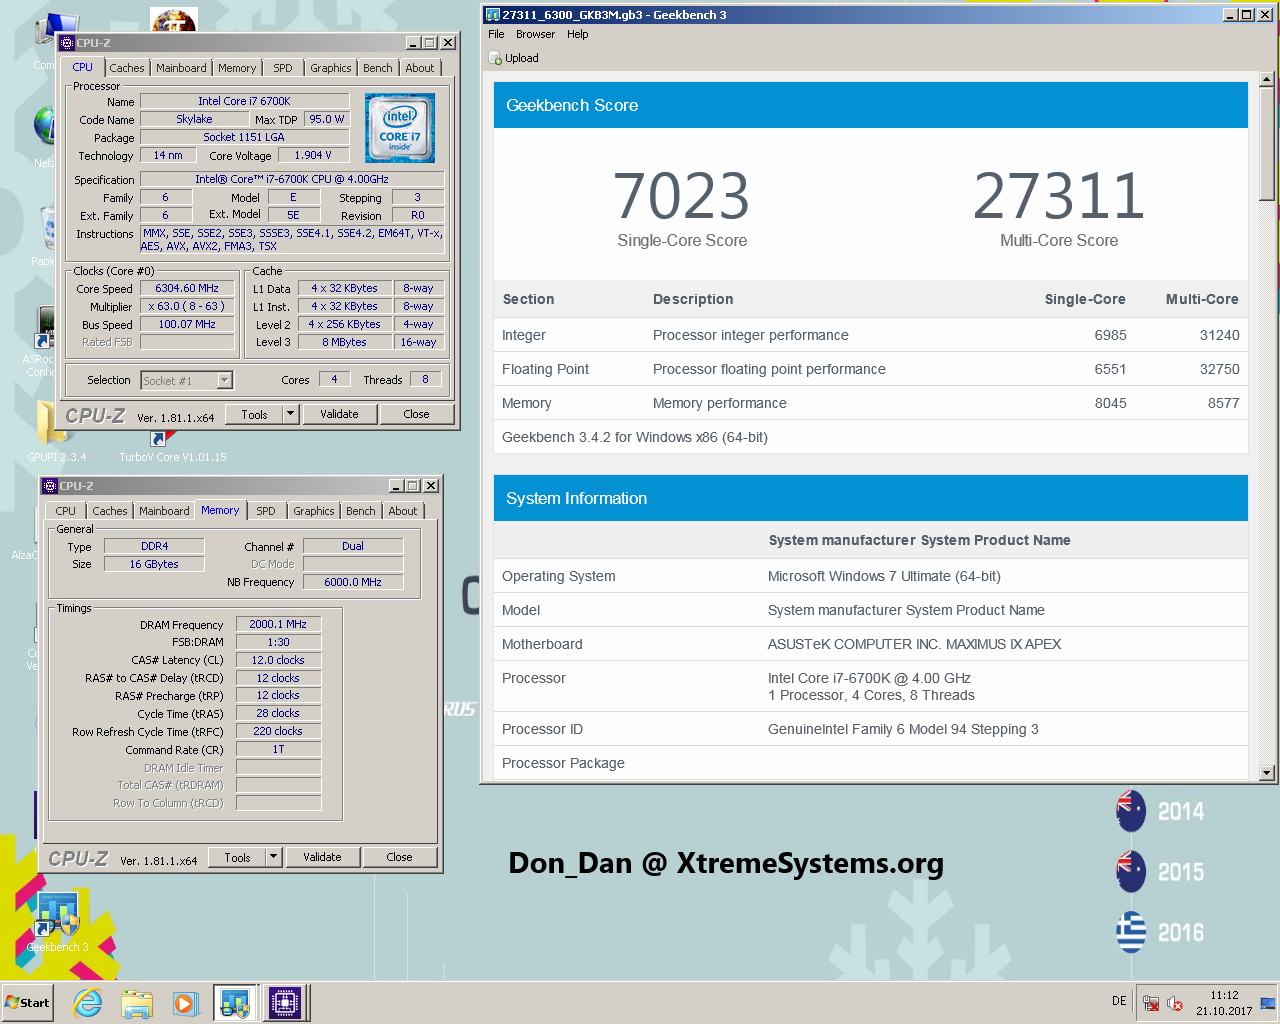Open the Tools dropdown arrow in top CPU-Z
The width and height of the screenshot is (1280, 1024).
290,414
